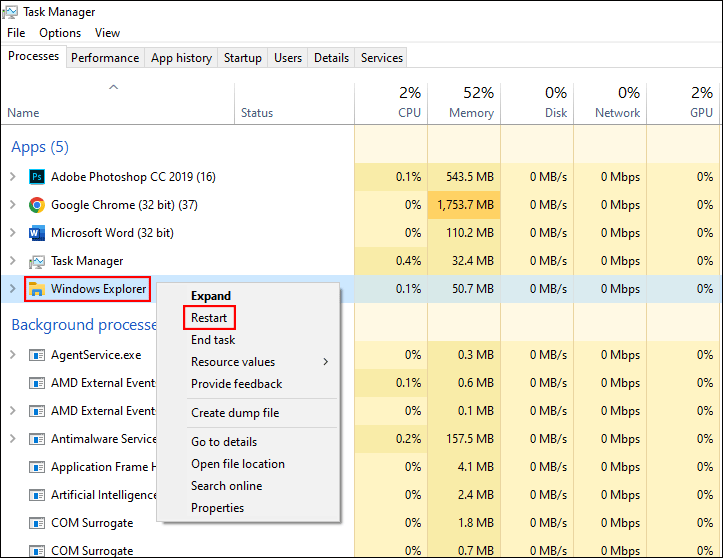Click the Google Chrome process icon
The width and height of the screenshot is (723, 558).
pos(37,205)
